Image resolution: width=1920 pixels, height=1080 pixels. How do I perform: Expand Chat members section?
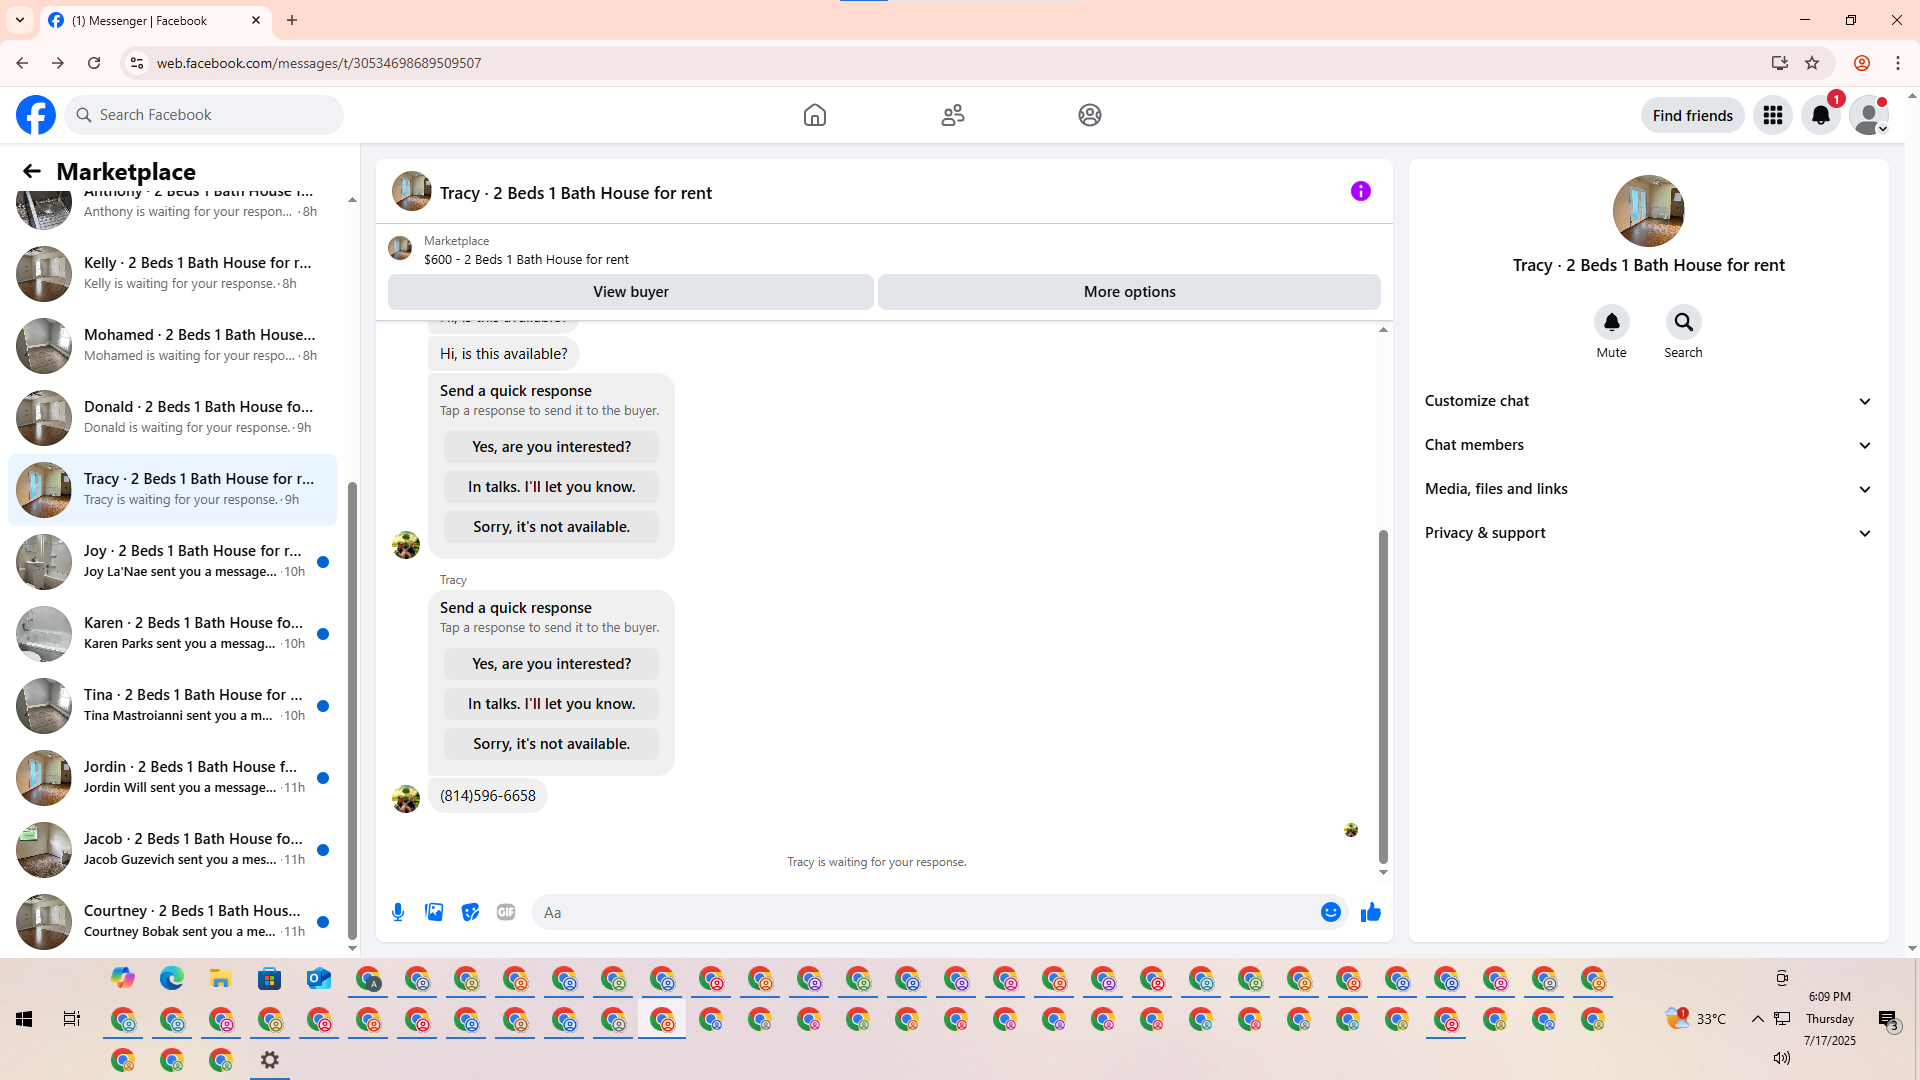[x=1648, y=445]
